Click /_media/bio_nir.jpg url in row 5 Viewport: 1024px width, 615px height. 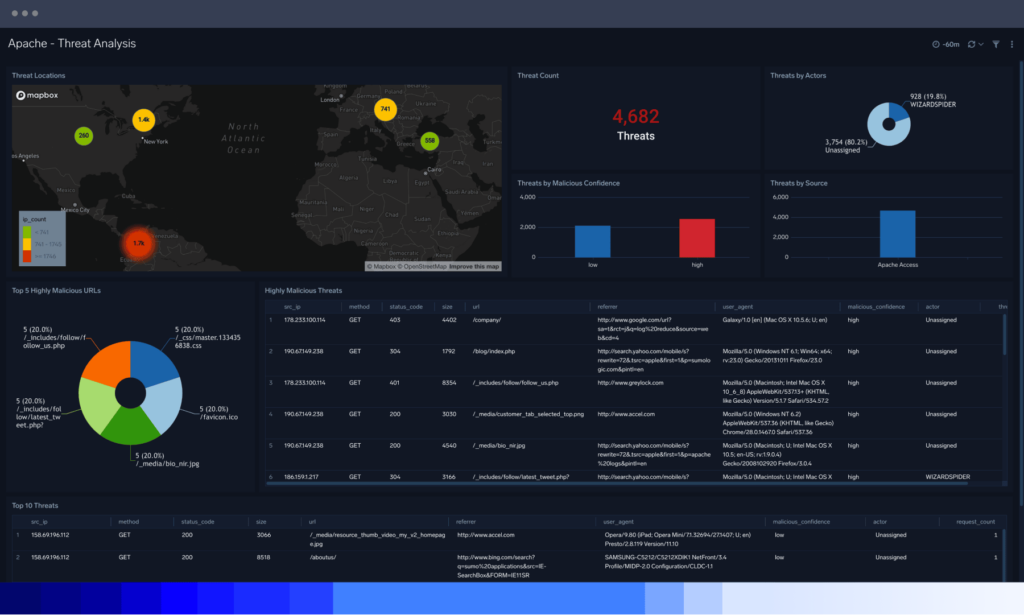coord(499,445)
